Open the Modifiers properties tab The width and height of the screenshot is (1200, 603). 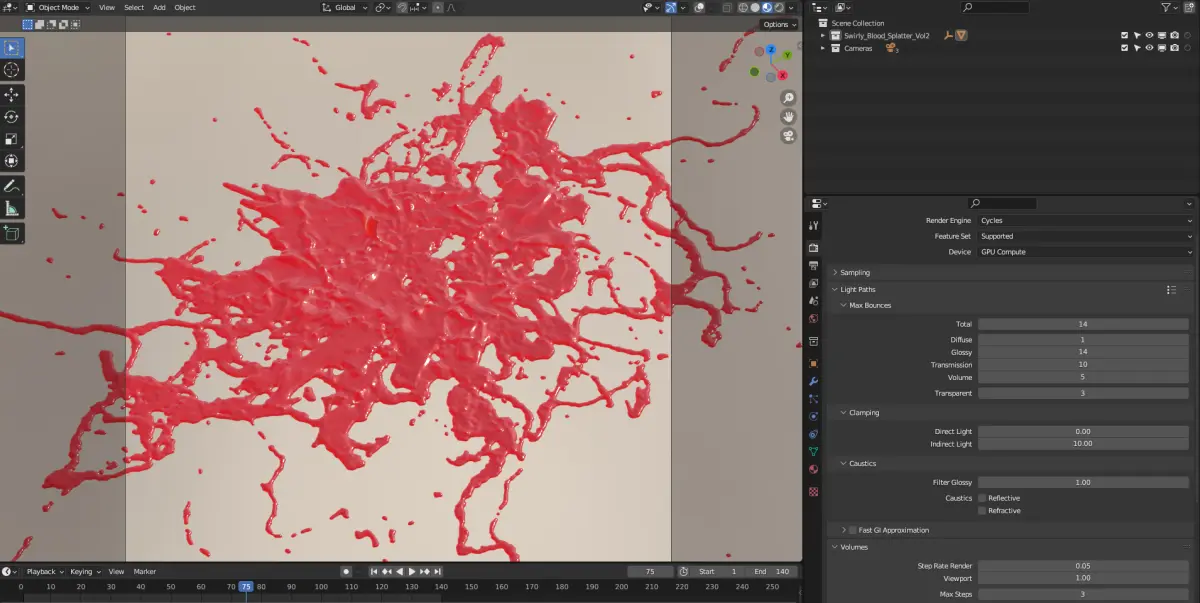coord(813,381)
